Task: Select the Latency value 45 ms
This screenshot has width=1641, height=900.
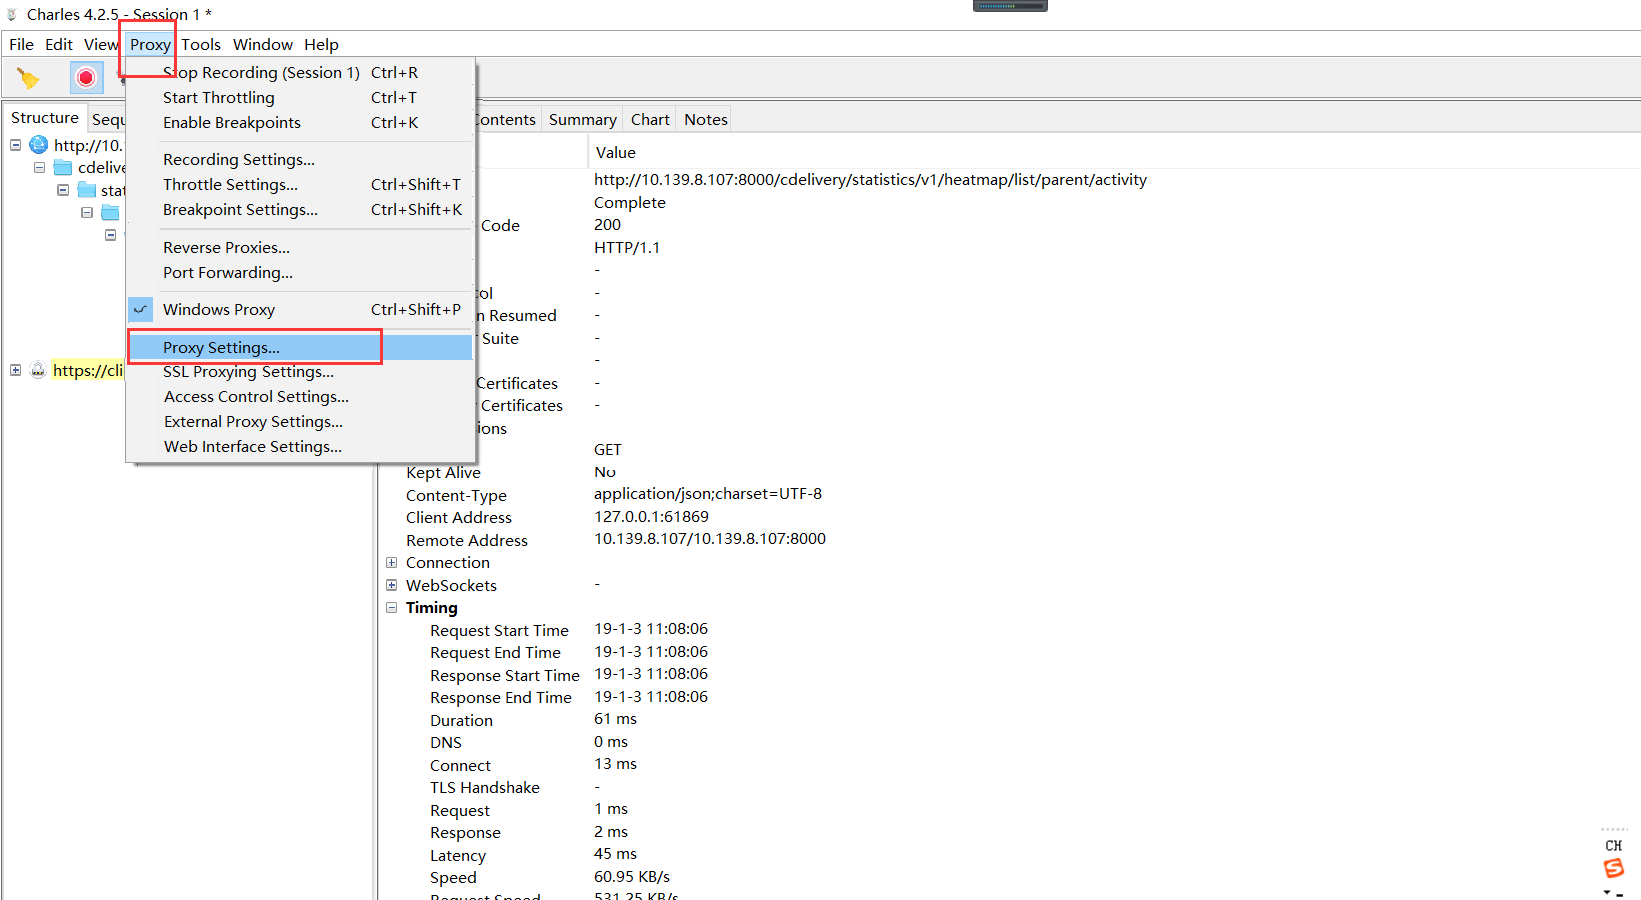Action: [615, 853]
